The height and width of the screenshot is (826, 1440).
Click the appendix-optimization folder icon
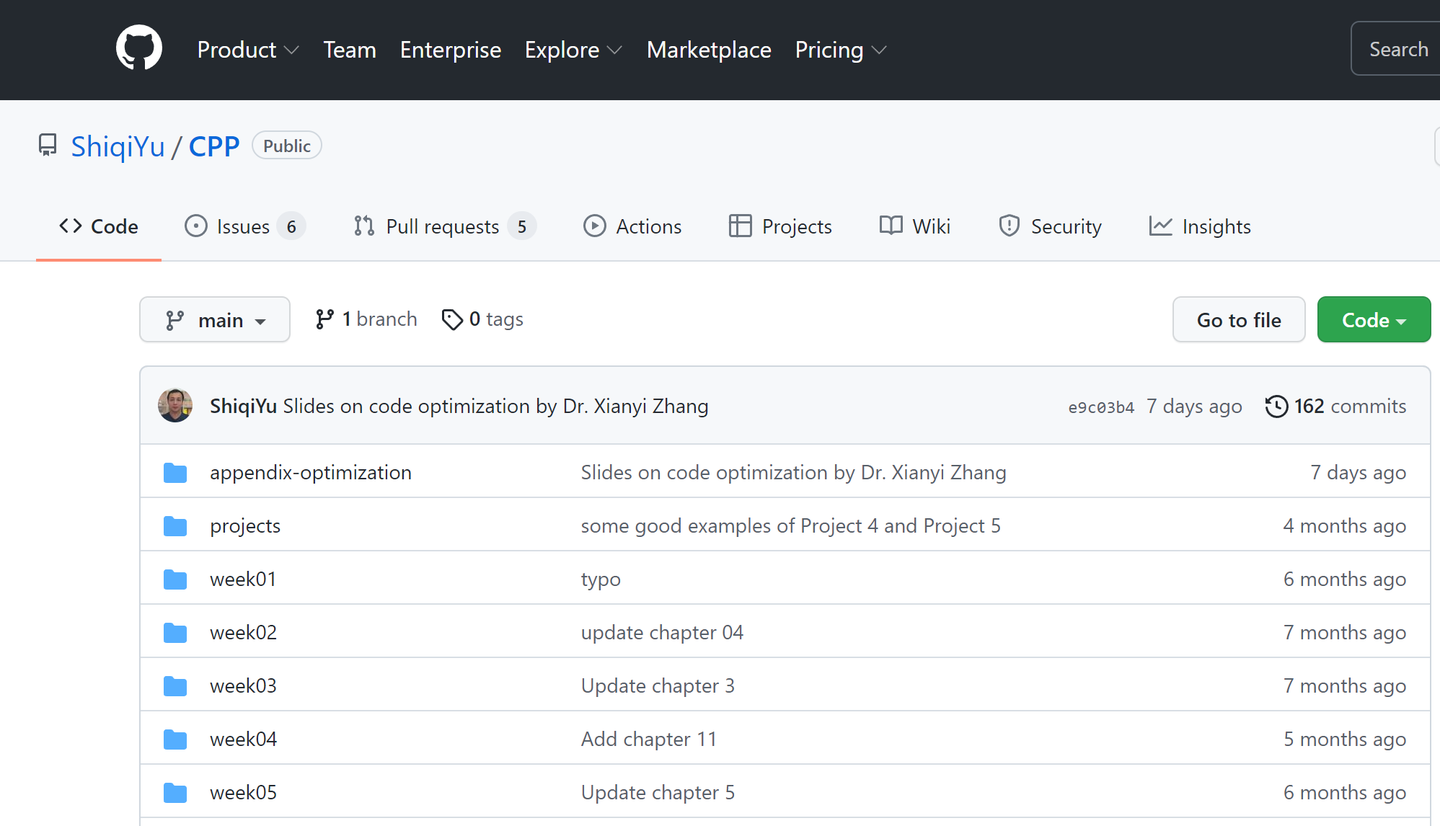[x=175, y=472]
